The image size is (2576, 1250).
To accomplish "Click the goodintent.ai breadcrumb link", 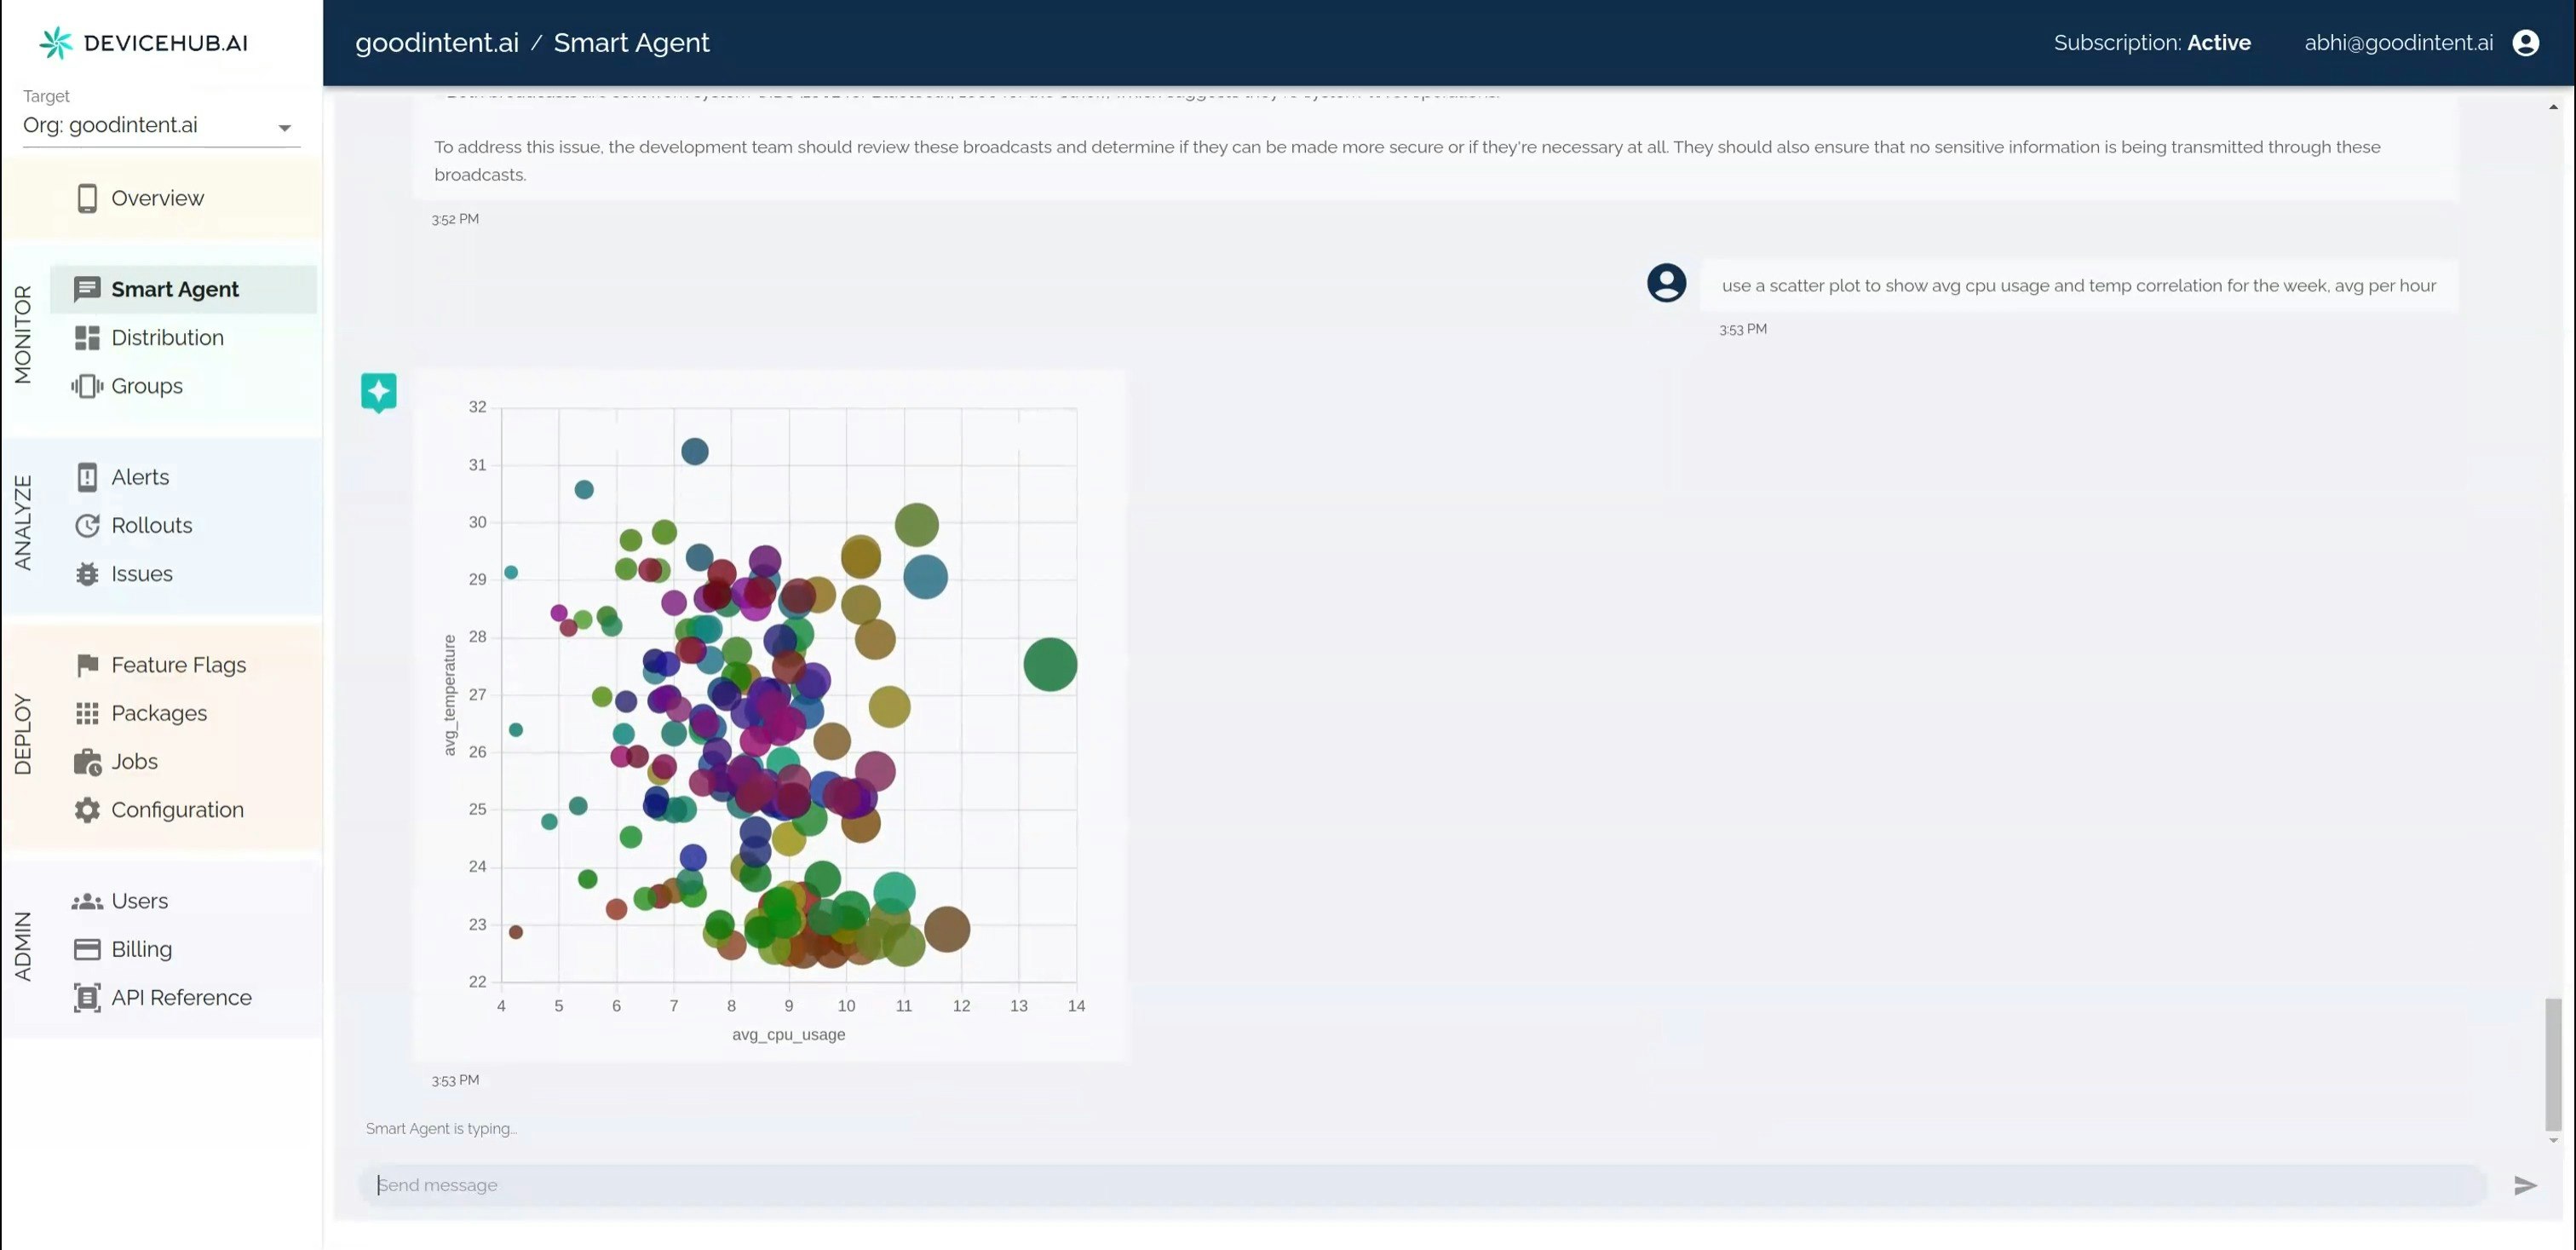I will [x=436, y=43].
